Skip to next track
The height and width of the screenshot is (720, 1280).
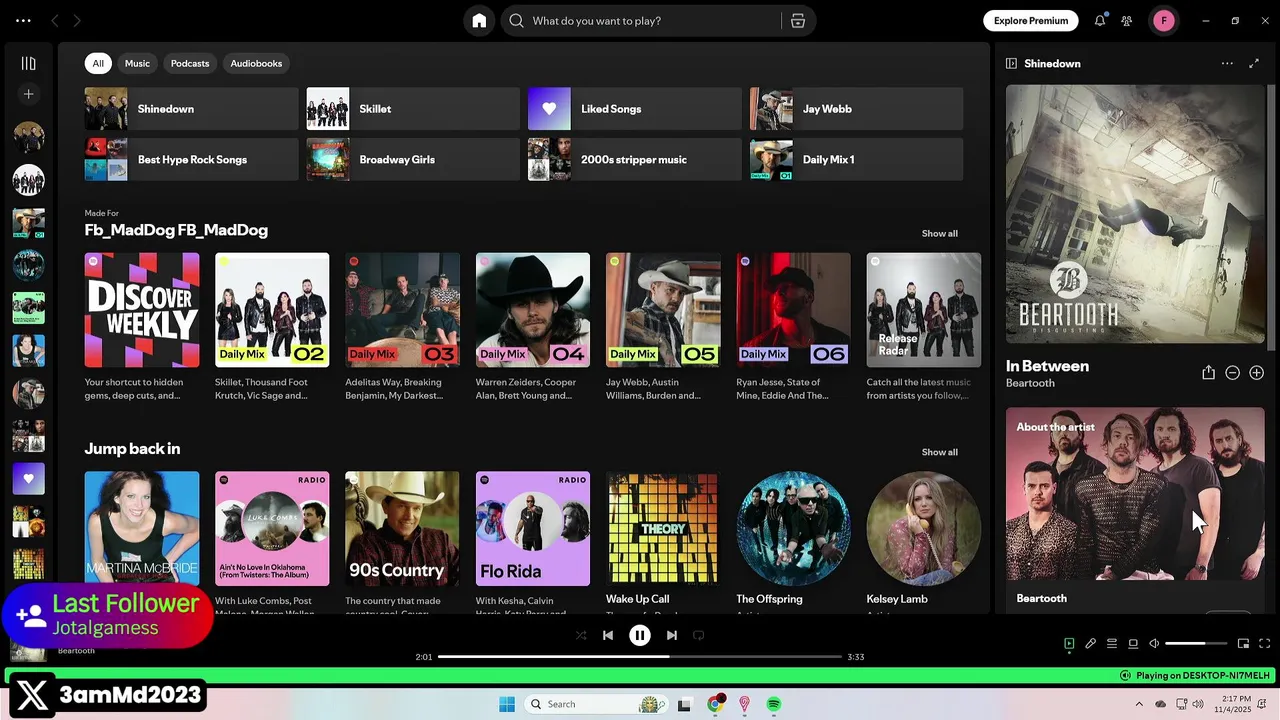(672, 635)
